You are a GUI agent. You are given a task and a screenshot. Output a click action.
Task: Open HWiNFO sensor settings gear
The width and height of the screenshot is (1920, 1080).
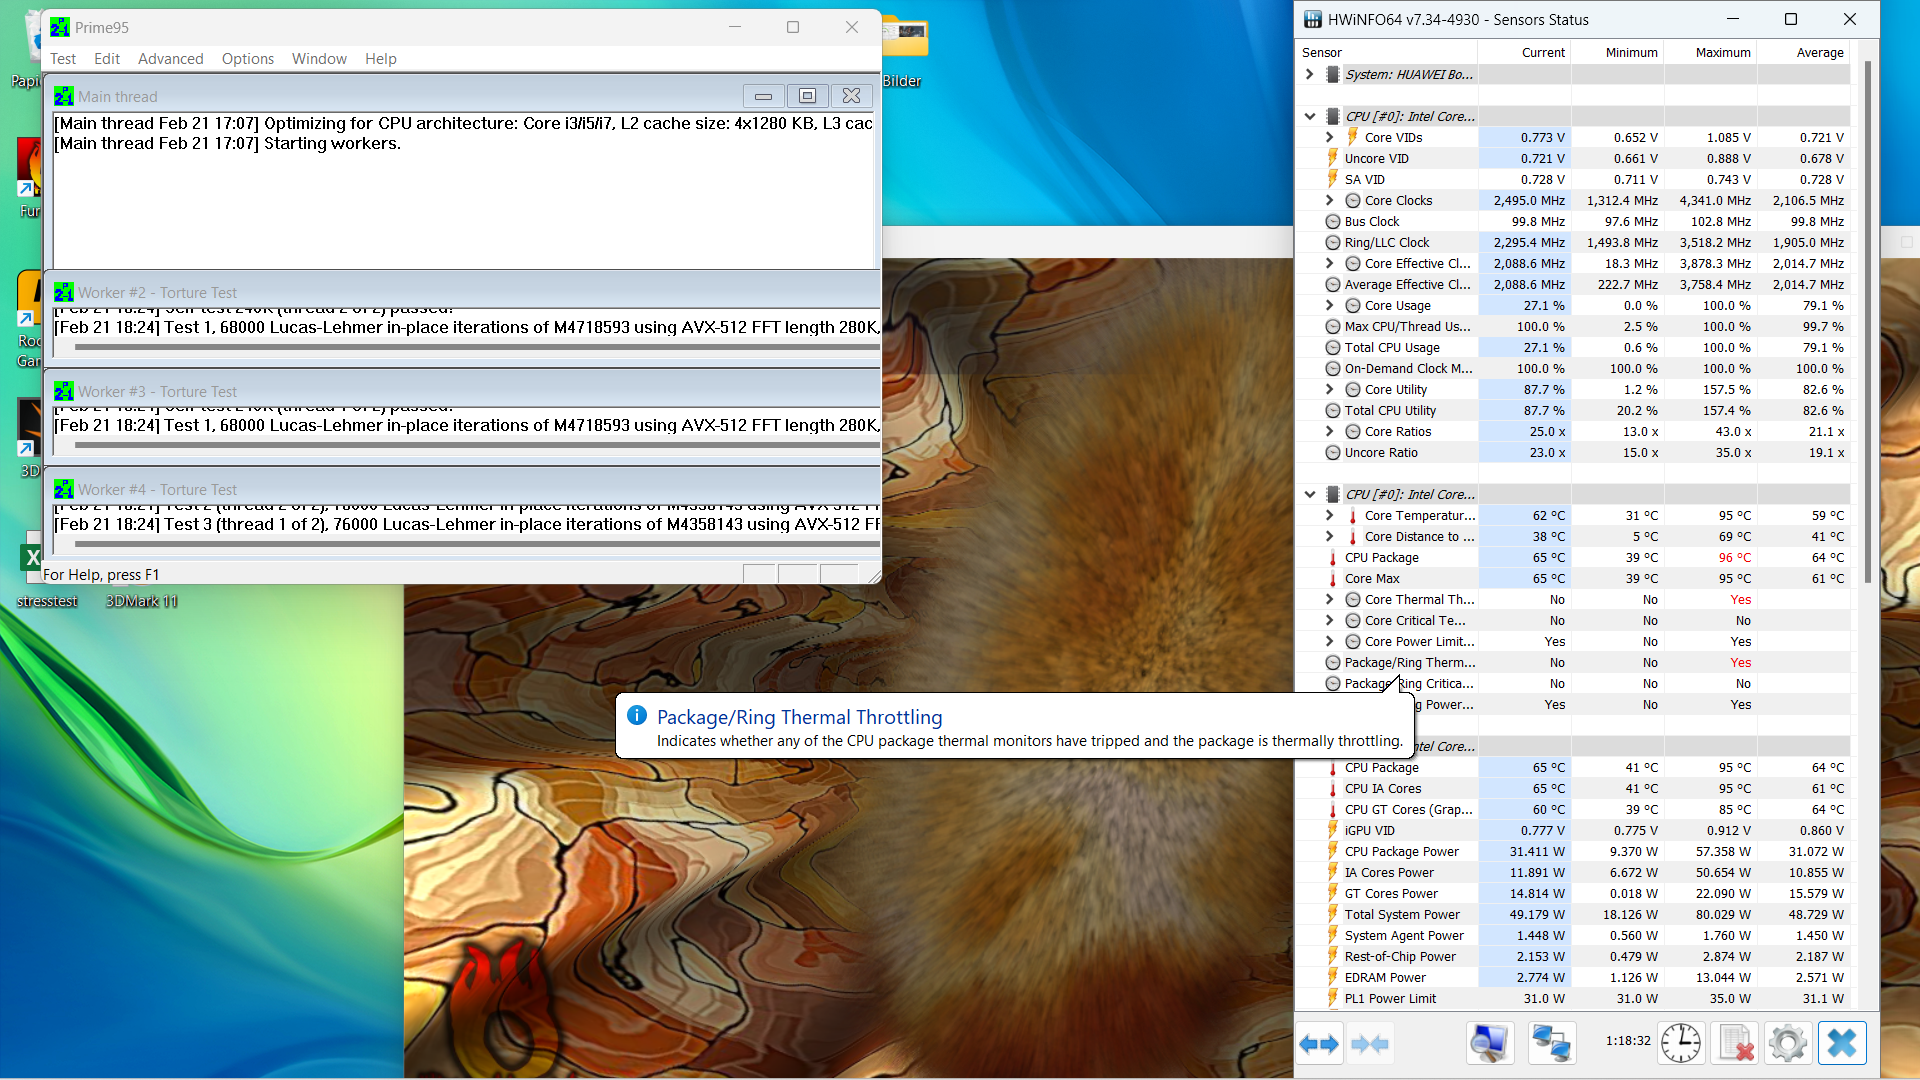pyautogui.click(x=1788, y=1044)
